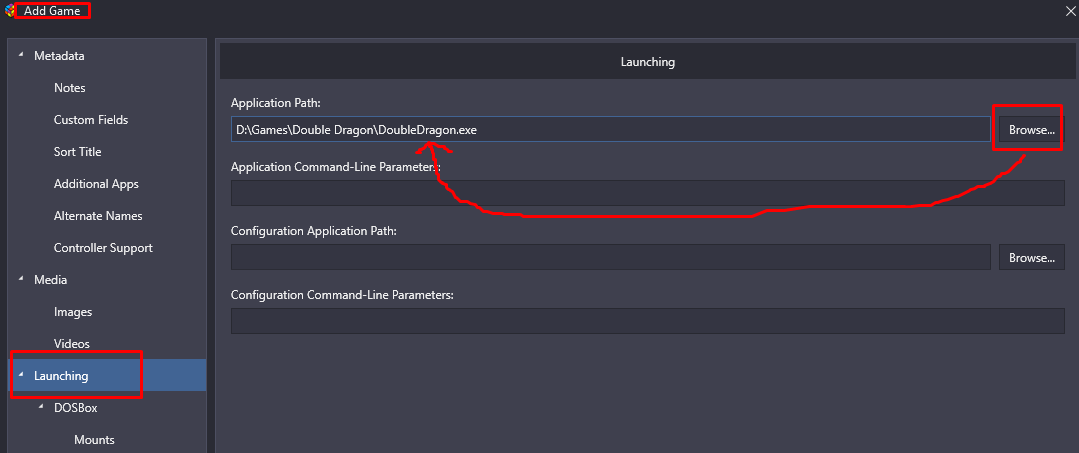
Task: Select Alternate Names entry
Action: click(98, 215)
